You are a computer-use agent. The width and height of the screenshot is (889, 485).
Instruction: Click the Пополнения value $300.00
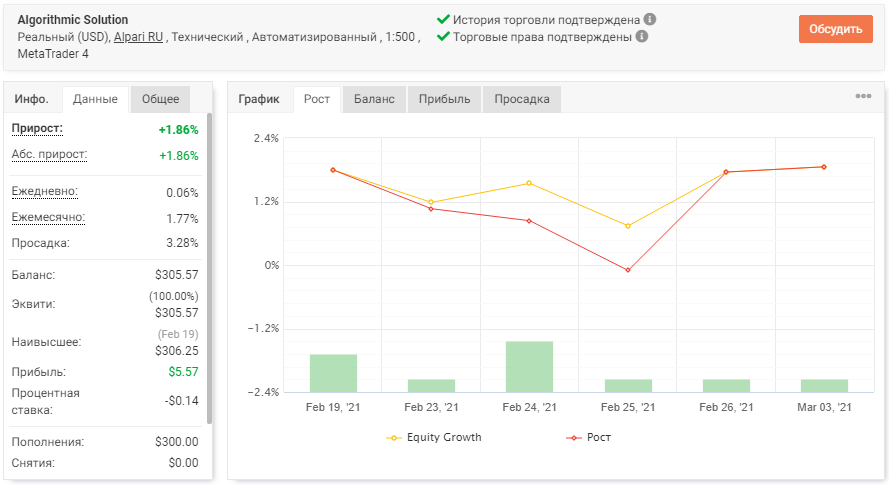pos(177,442)
